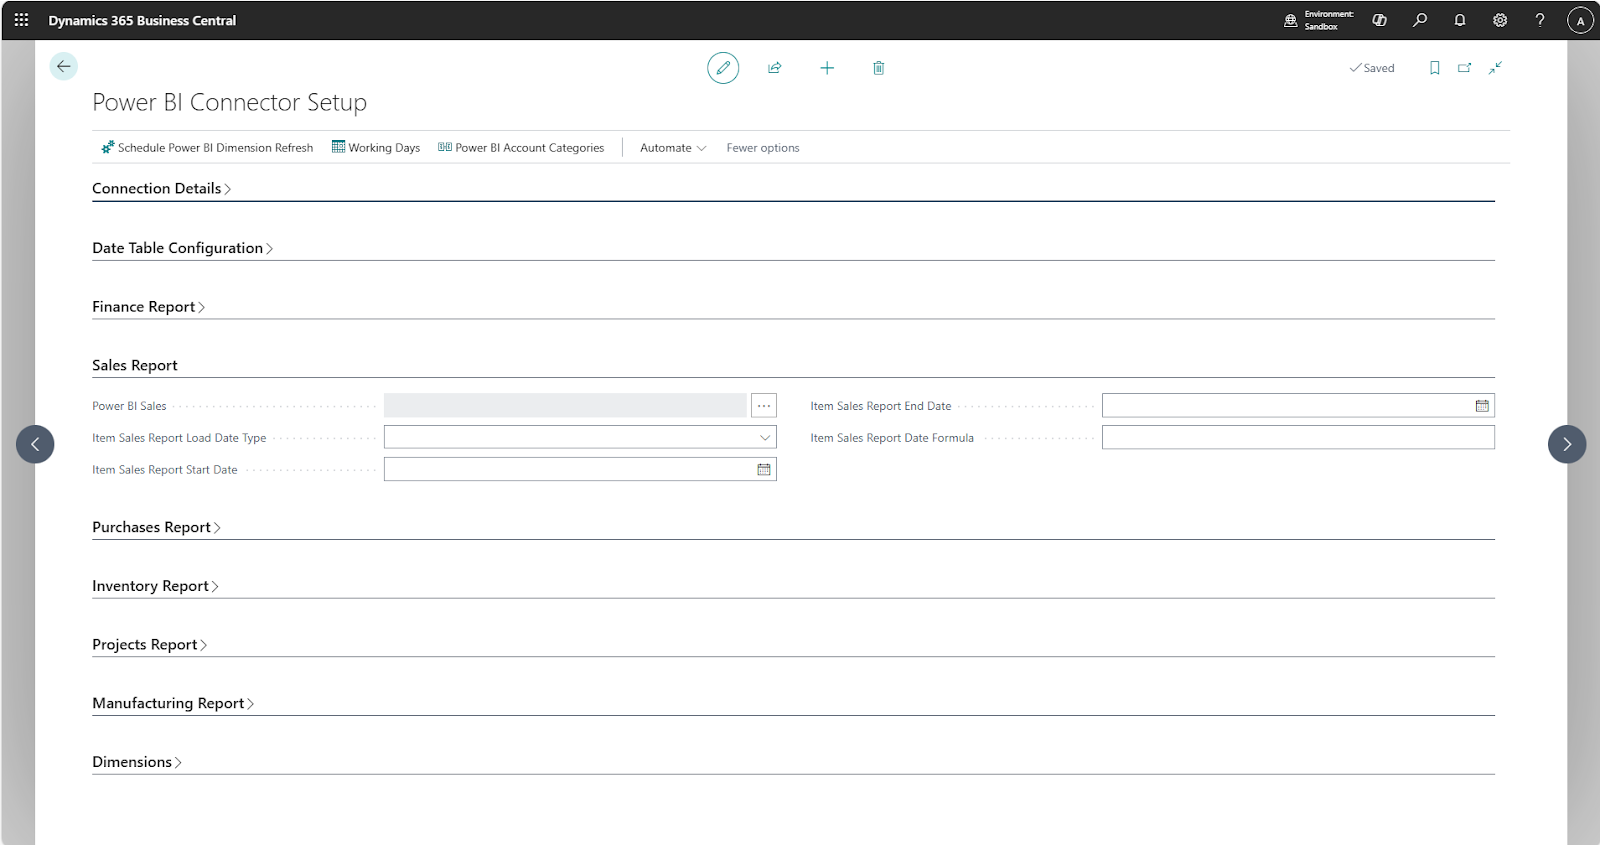Open the app launcher waffle menu
This screenshot has width=1600, height=845.
click(x=21, y=20)
